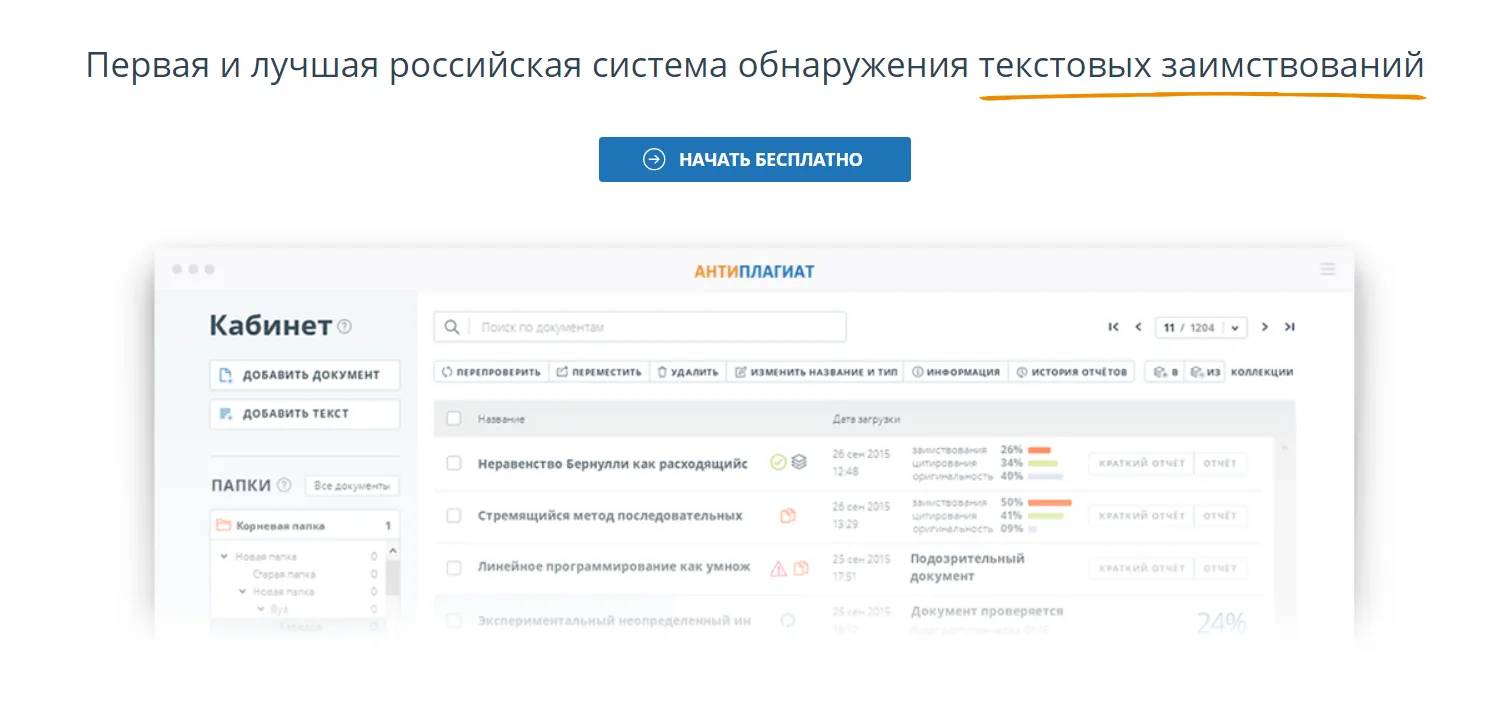1510x728 pixels.
Task: Go to next page of documents
Action: coord(1265,327)
